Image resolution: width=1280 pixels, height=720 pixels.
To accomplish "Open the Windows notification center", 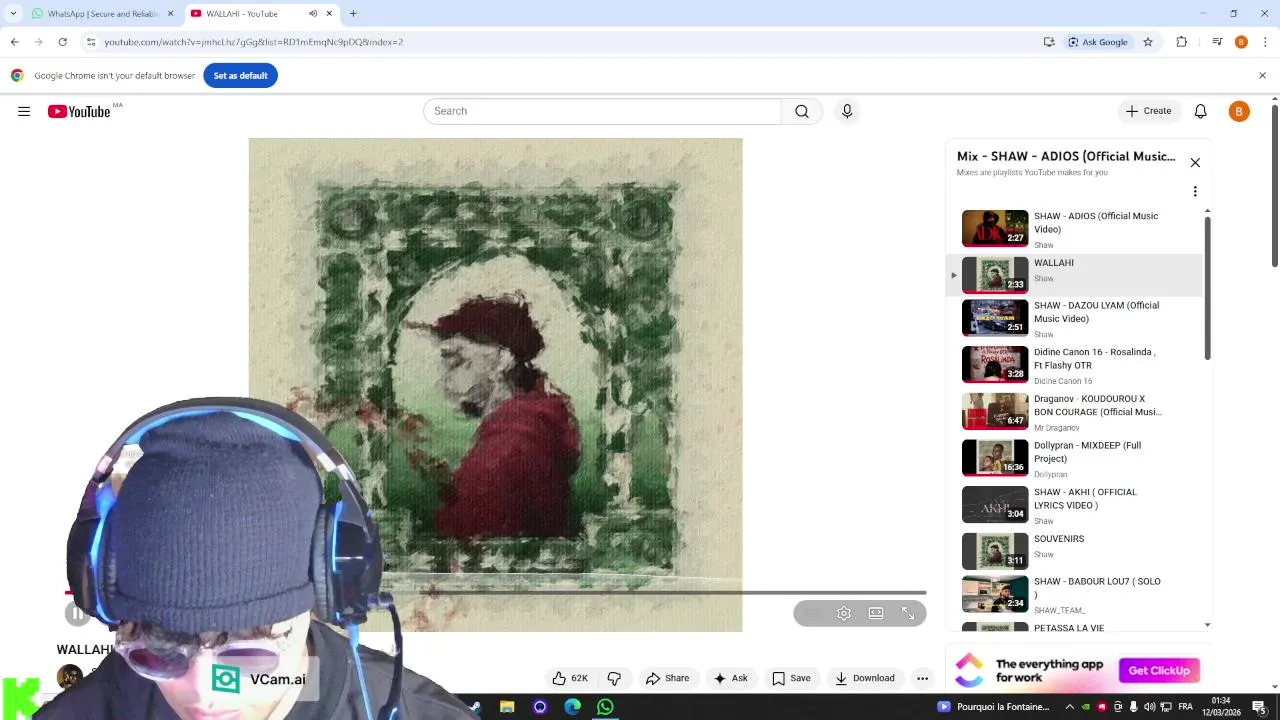I will point(1259,707).
